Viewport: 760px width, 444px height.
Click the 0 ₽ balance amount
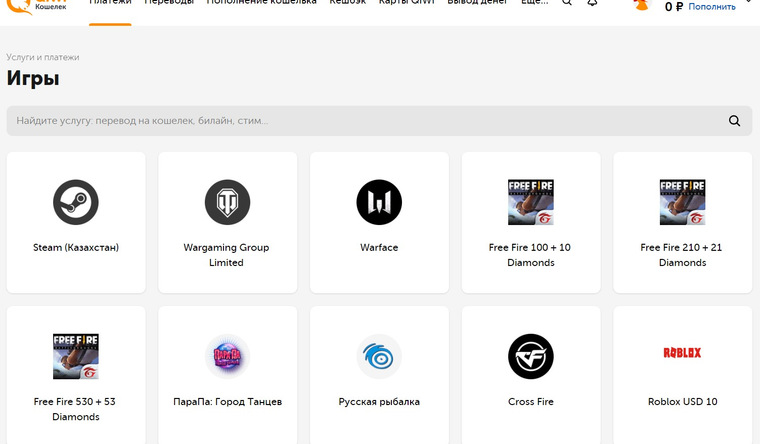(674, 7)
